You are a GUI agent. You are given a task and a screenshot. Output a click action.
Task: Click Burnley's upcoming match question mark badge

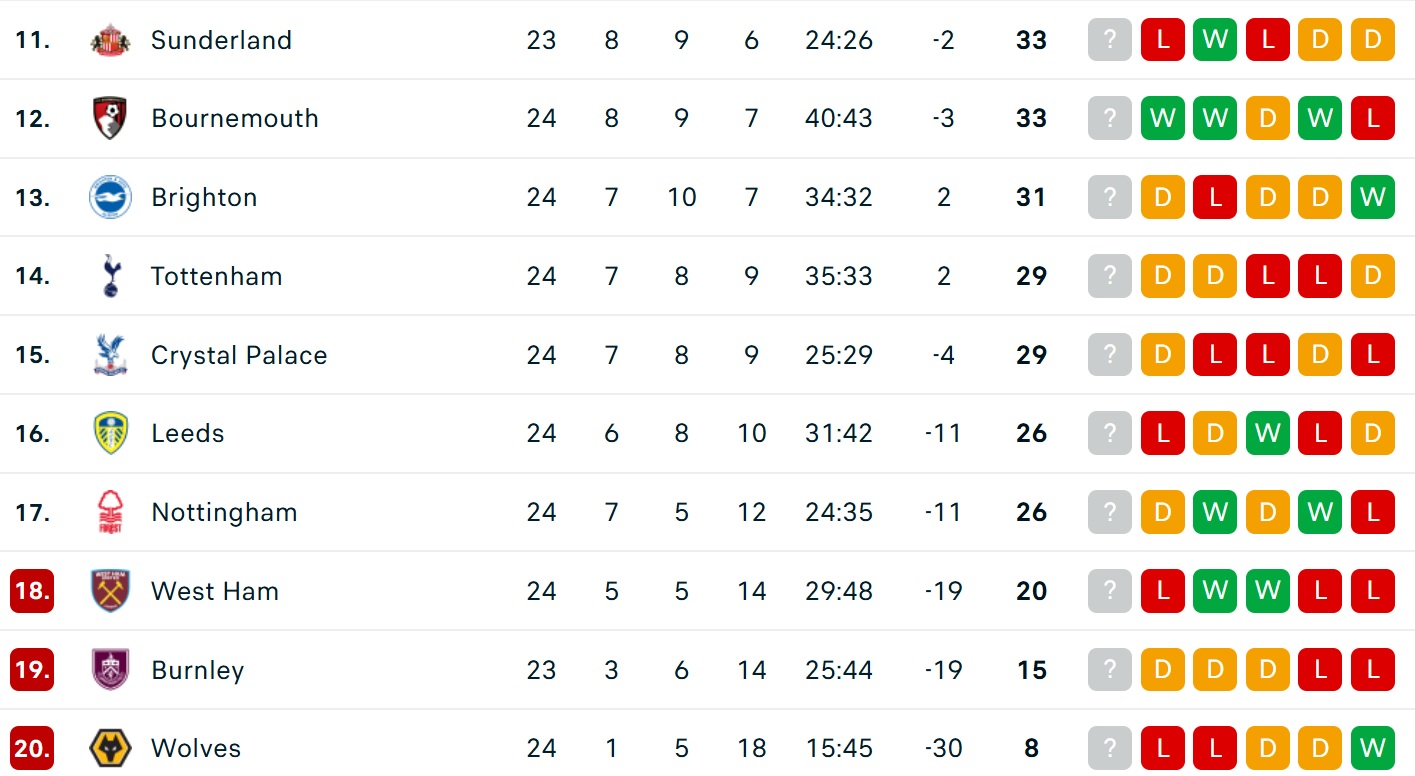(x=1109, y=670)
